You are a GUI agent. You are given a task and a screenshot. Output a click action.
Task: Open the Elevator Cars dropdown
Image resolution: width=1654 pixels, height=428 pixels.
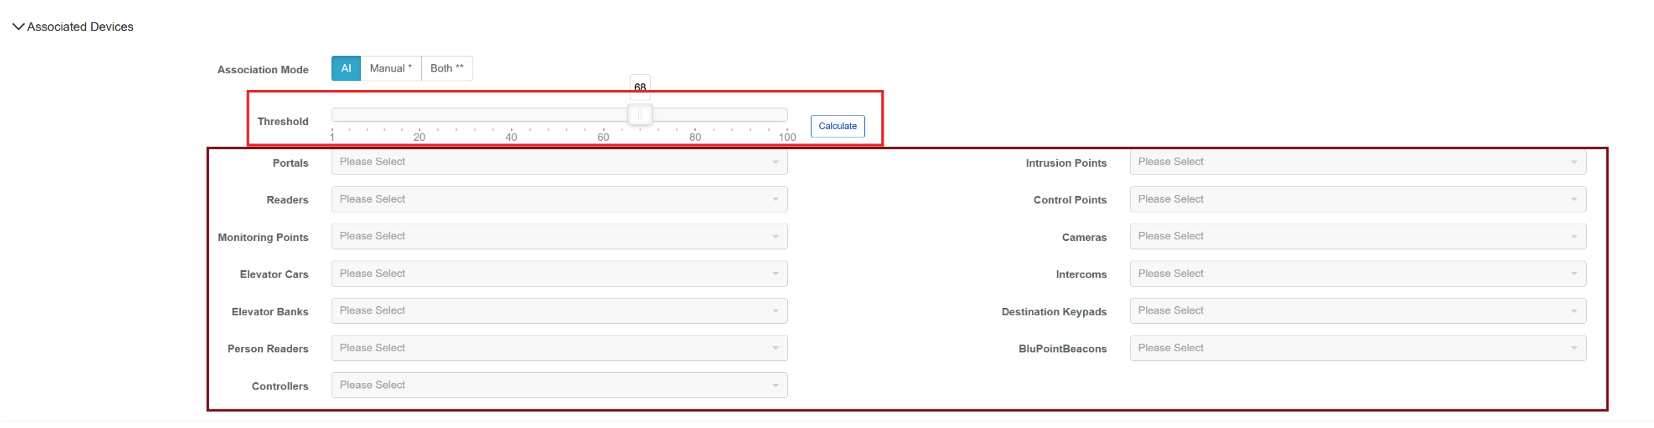click(x=558, y=274)
